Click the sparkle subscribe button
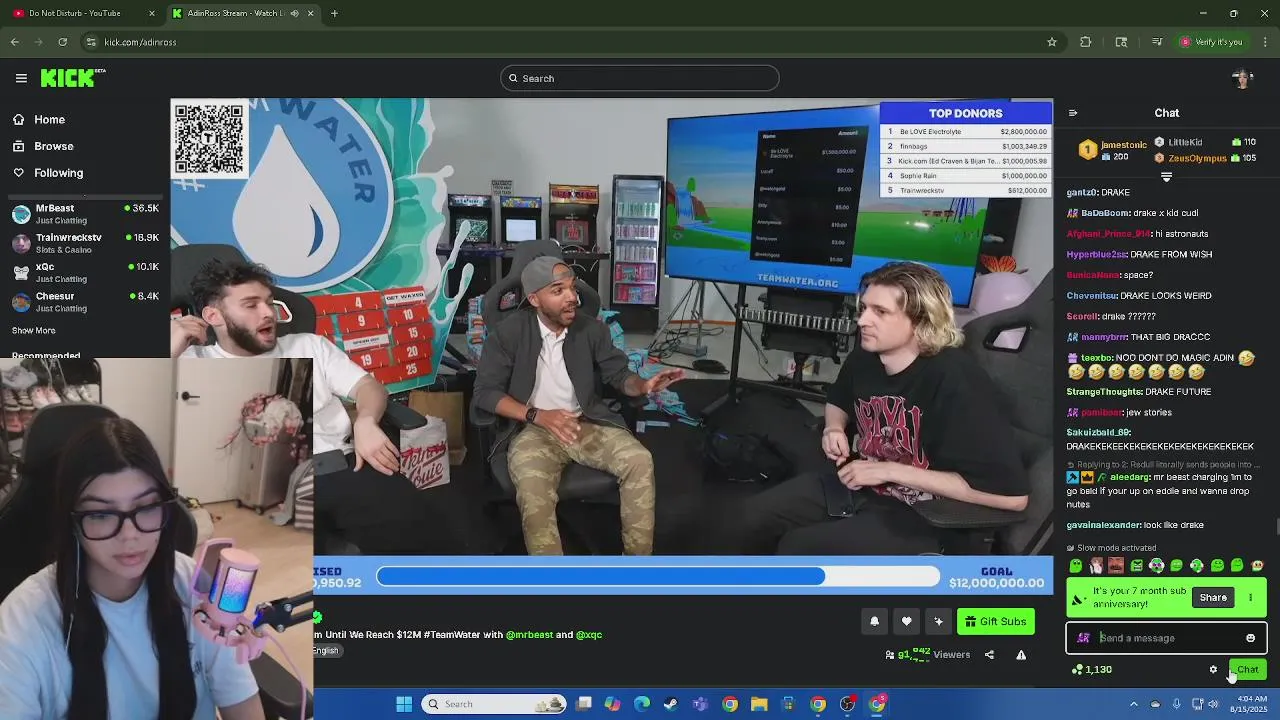Viewport: 1280px width, 720px height. [x=938, y=622]
